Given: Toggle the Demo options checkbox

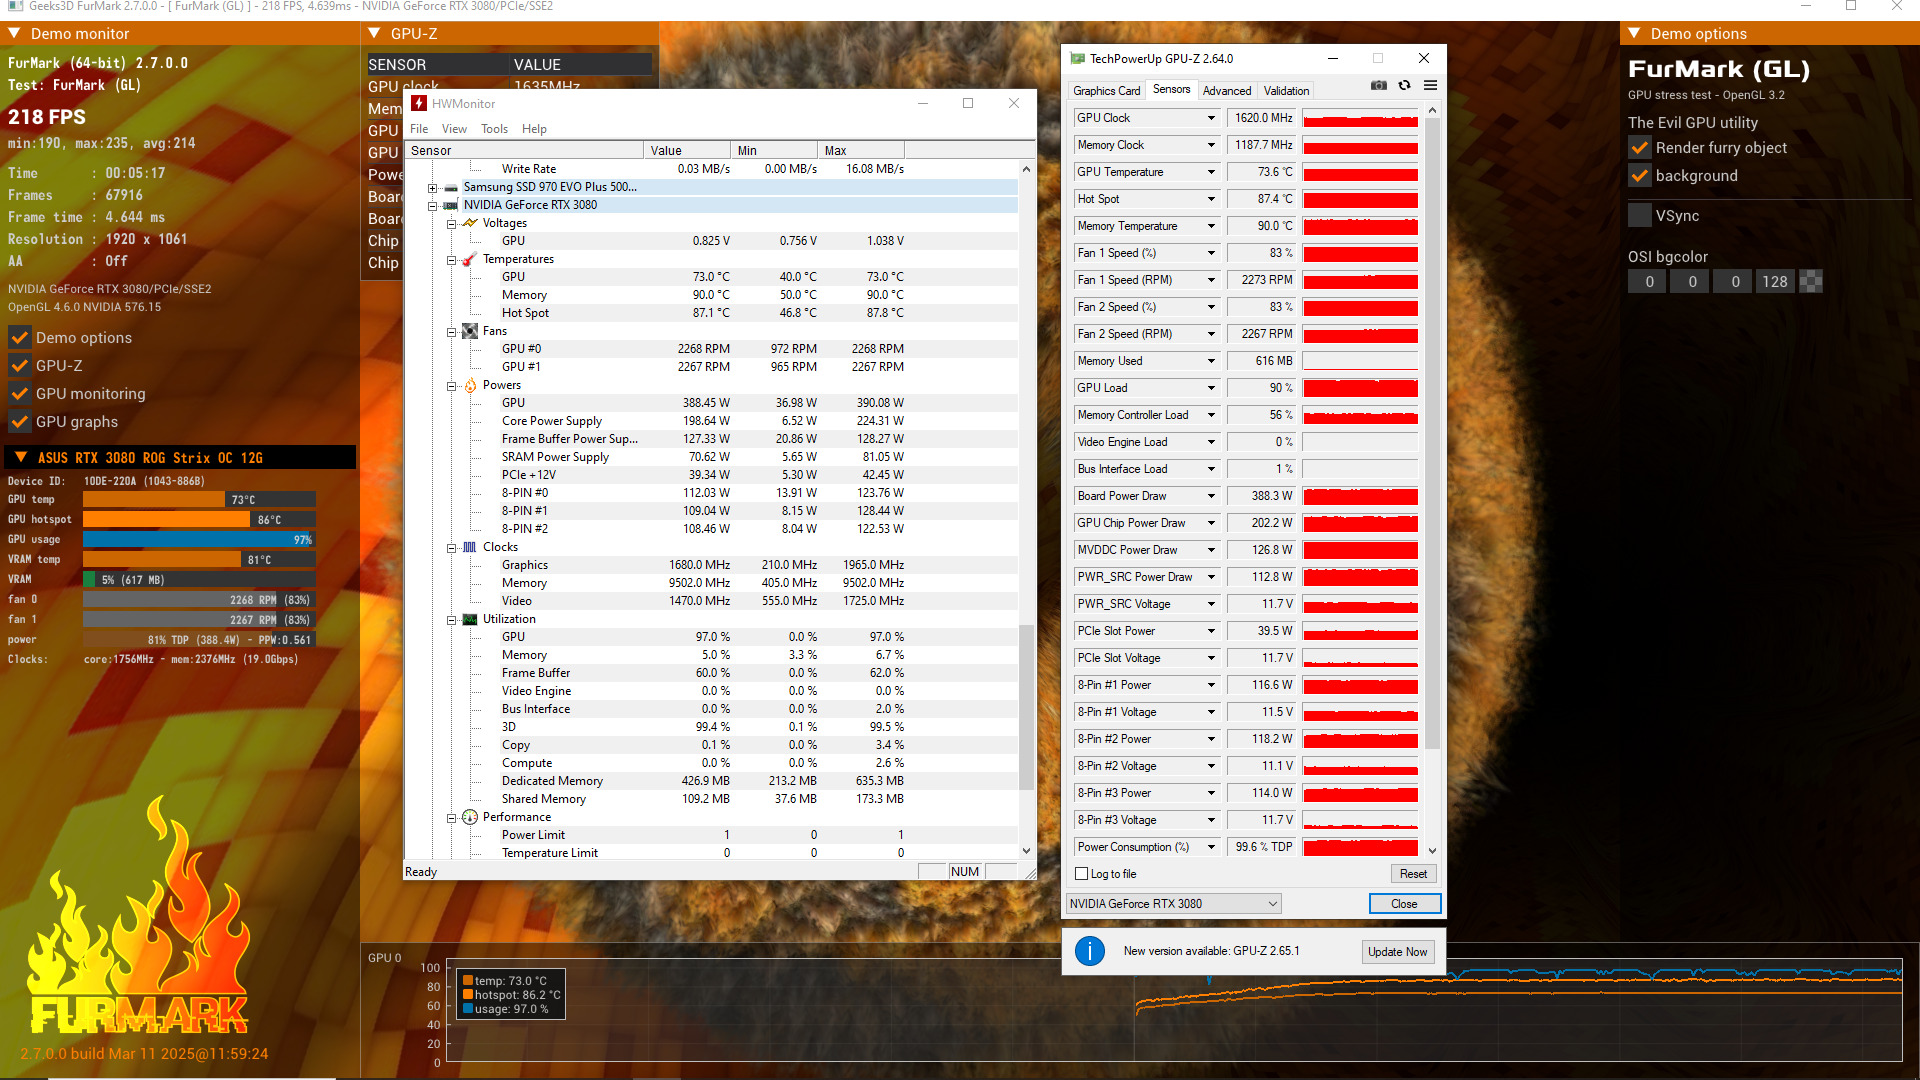Looking at the screenshot, I should click(19, 338).
